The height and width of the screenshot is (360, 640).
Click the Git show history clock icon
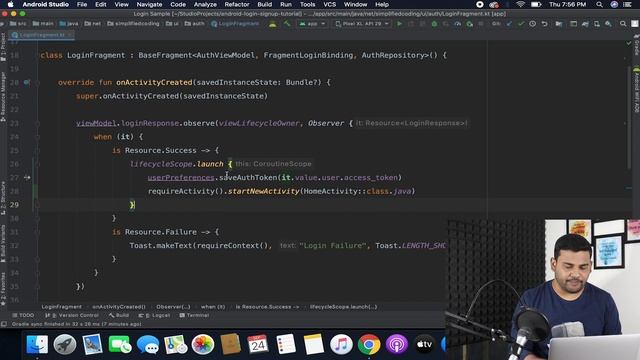pos(533,24)
